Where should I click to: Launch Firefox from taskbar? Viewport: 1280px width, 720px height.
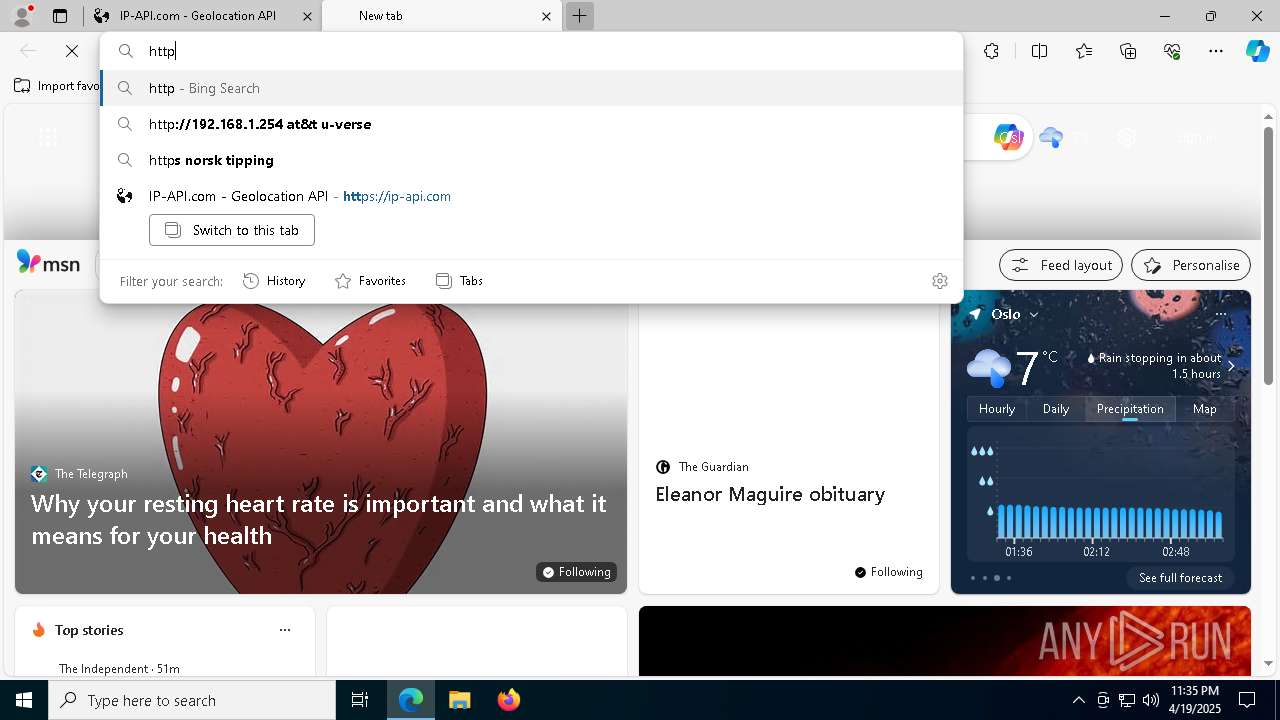[508, 700]
